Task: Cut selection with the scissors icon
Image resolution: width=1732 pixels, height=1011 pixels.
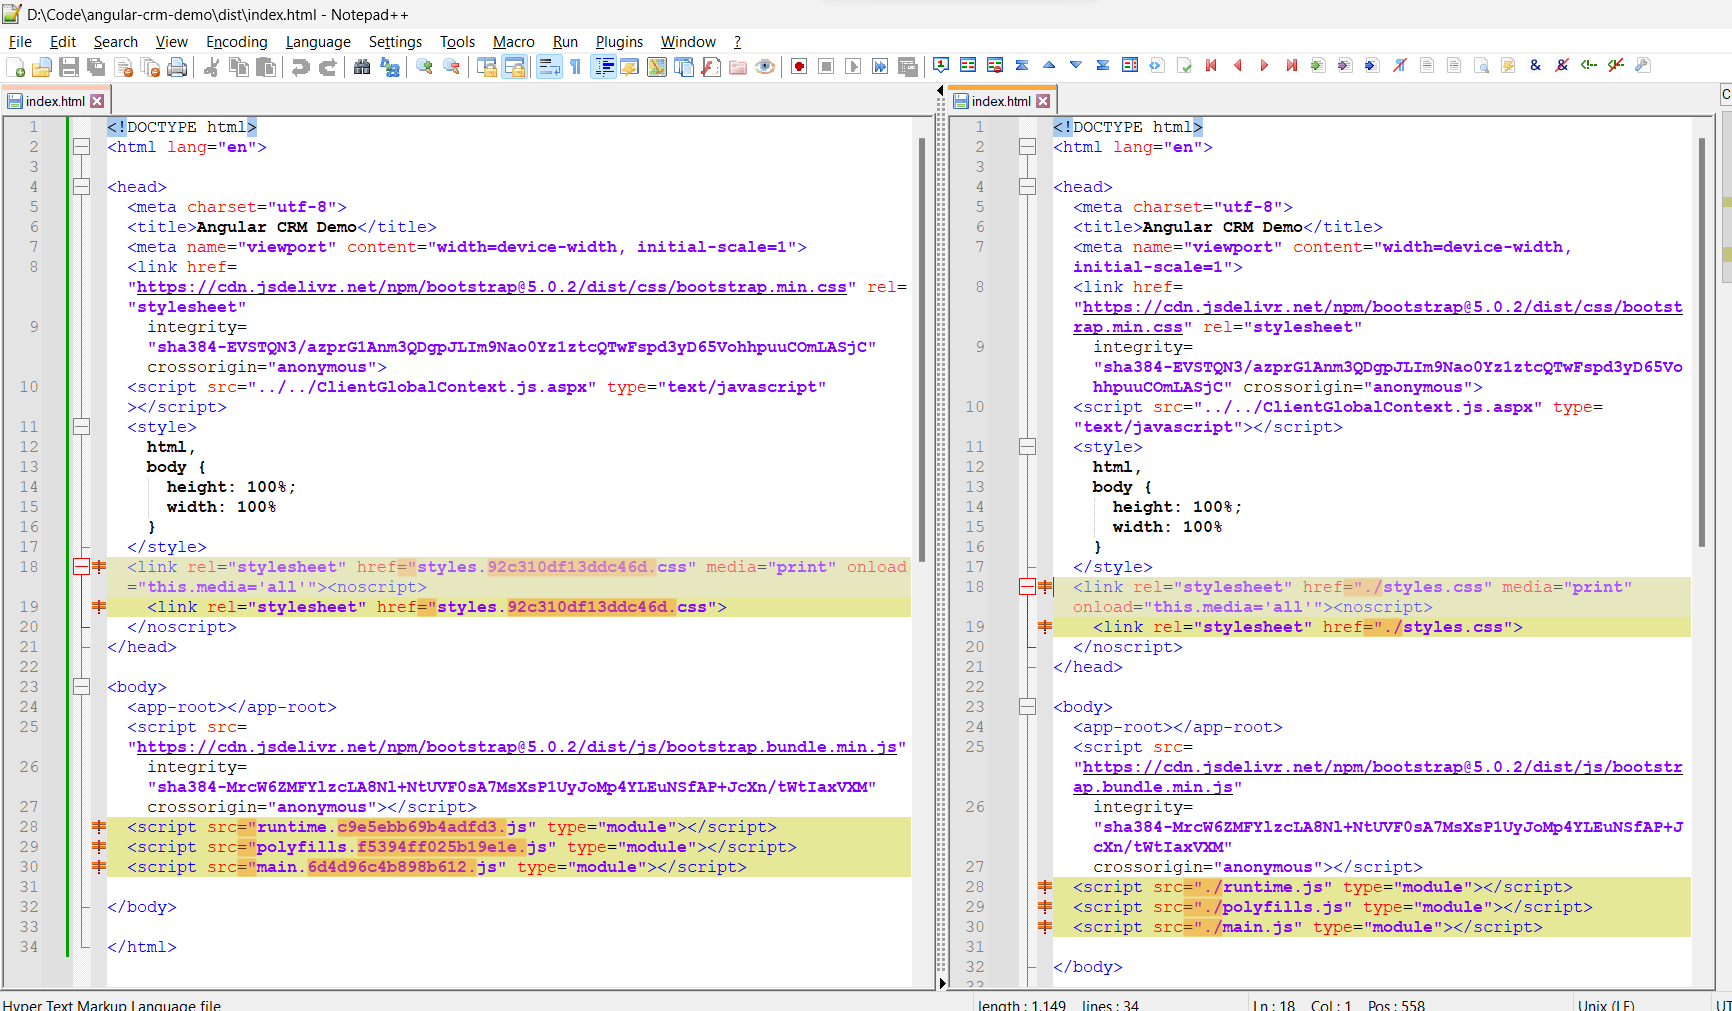Action: [212, 67]
